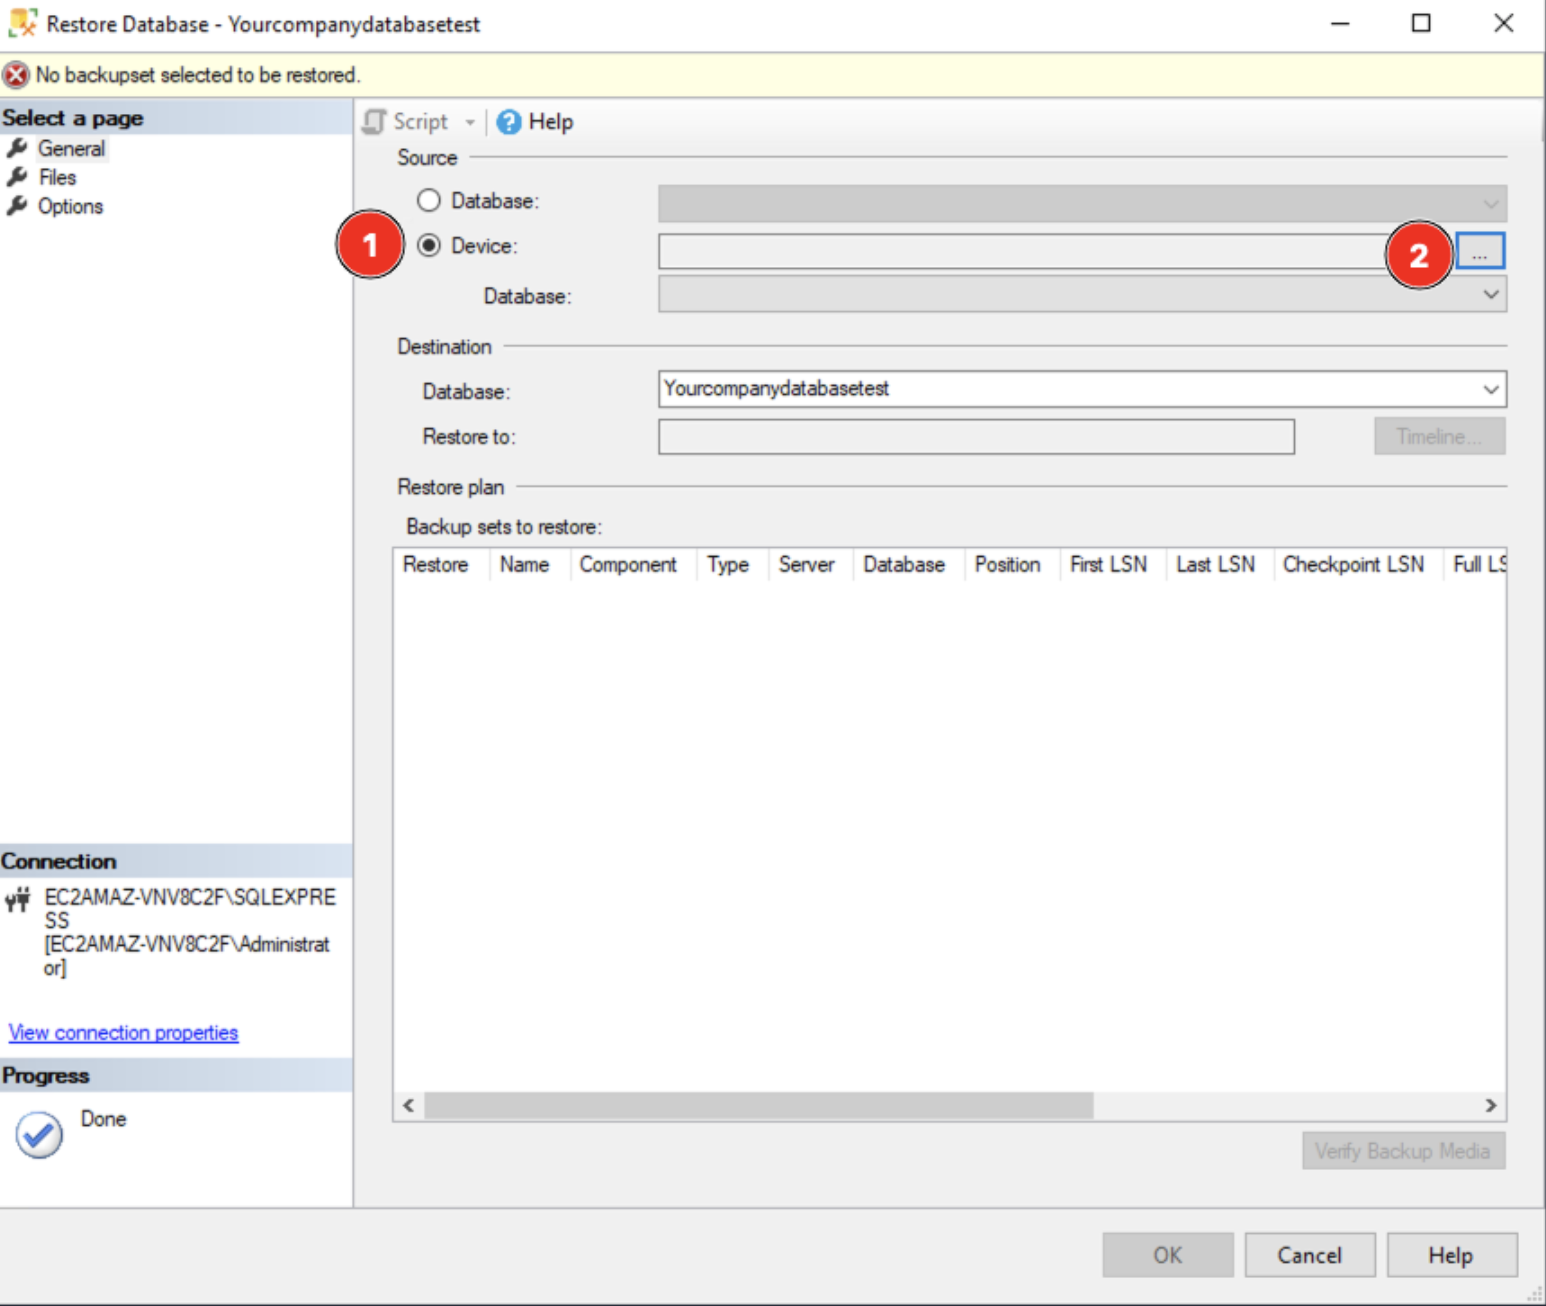Screen dimensions: 1546x1306
Task: Click the wrench icon beside General
Action: coord(17,149)
